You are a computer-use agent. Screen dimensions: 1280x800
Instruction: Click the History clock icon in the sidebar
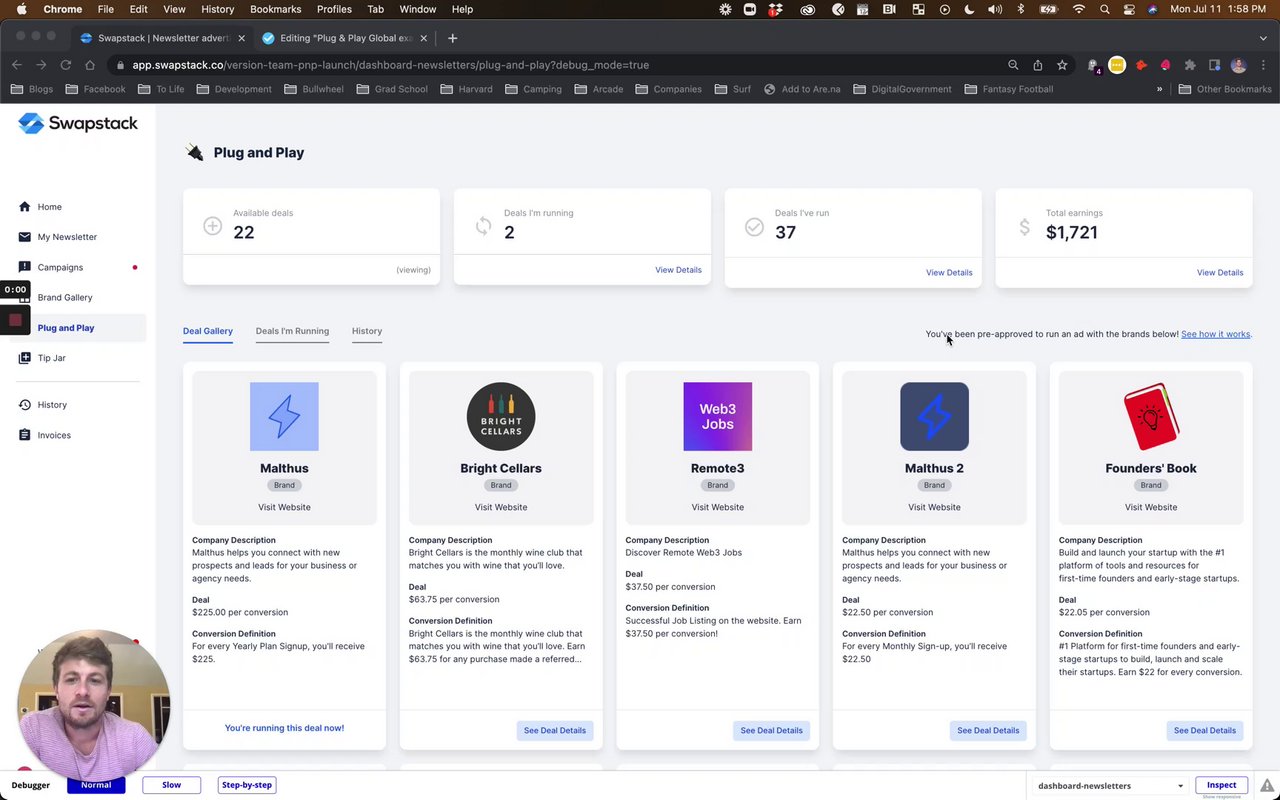[25, 405]
